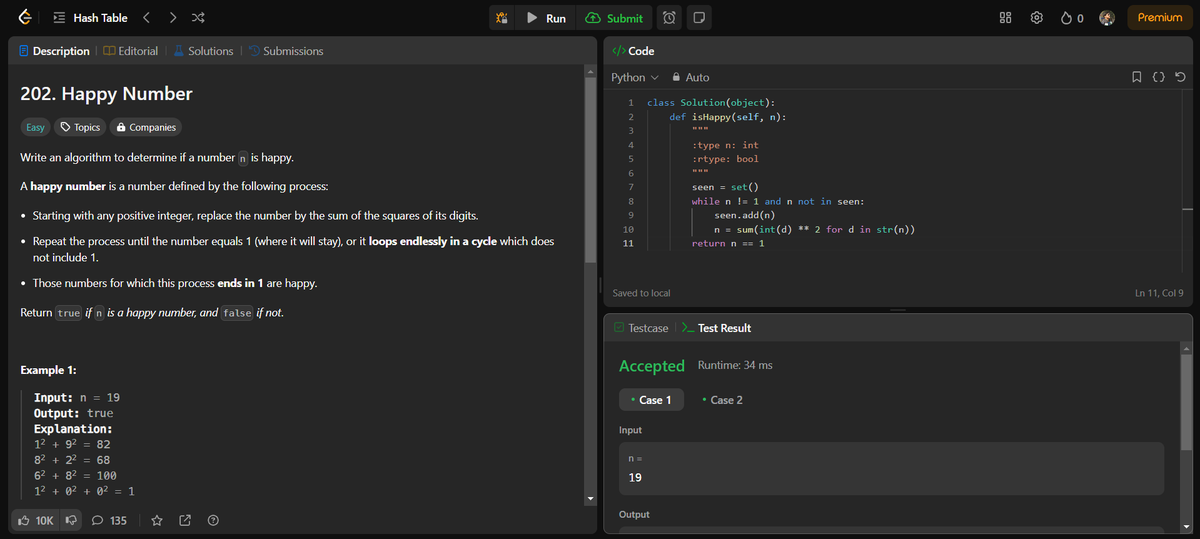The height and width of the screenshot is (539, 1200).
Task: Like the problem with thumbs up
Action: click(37, 520)
